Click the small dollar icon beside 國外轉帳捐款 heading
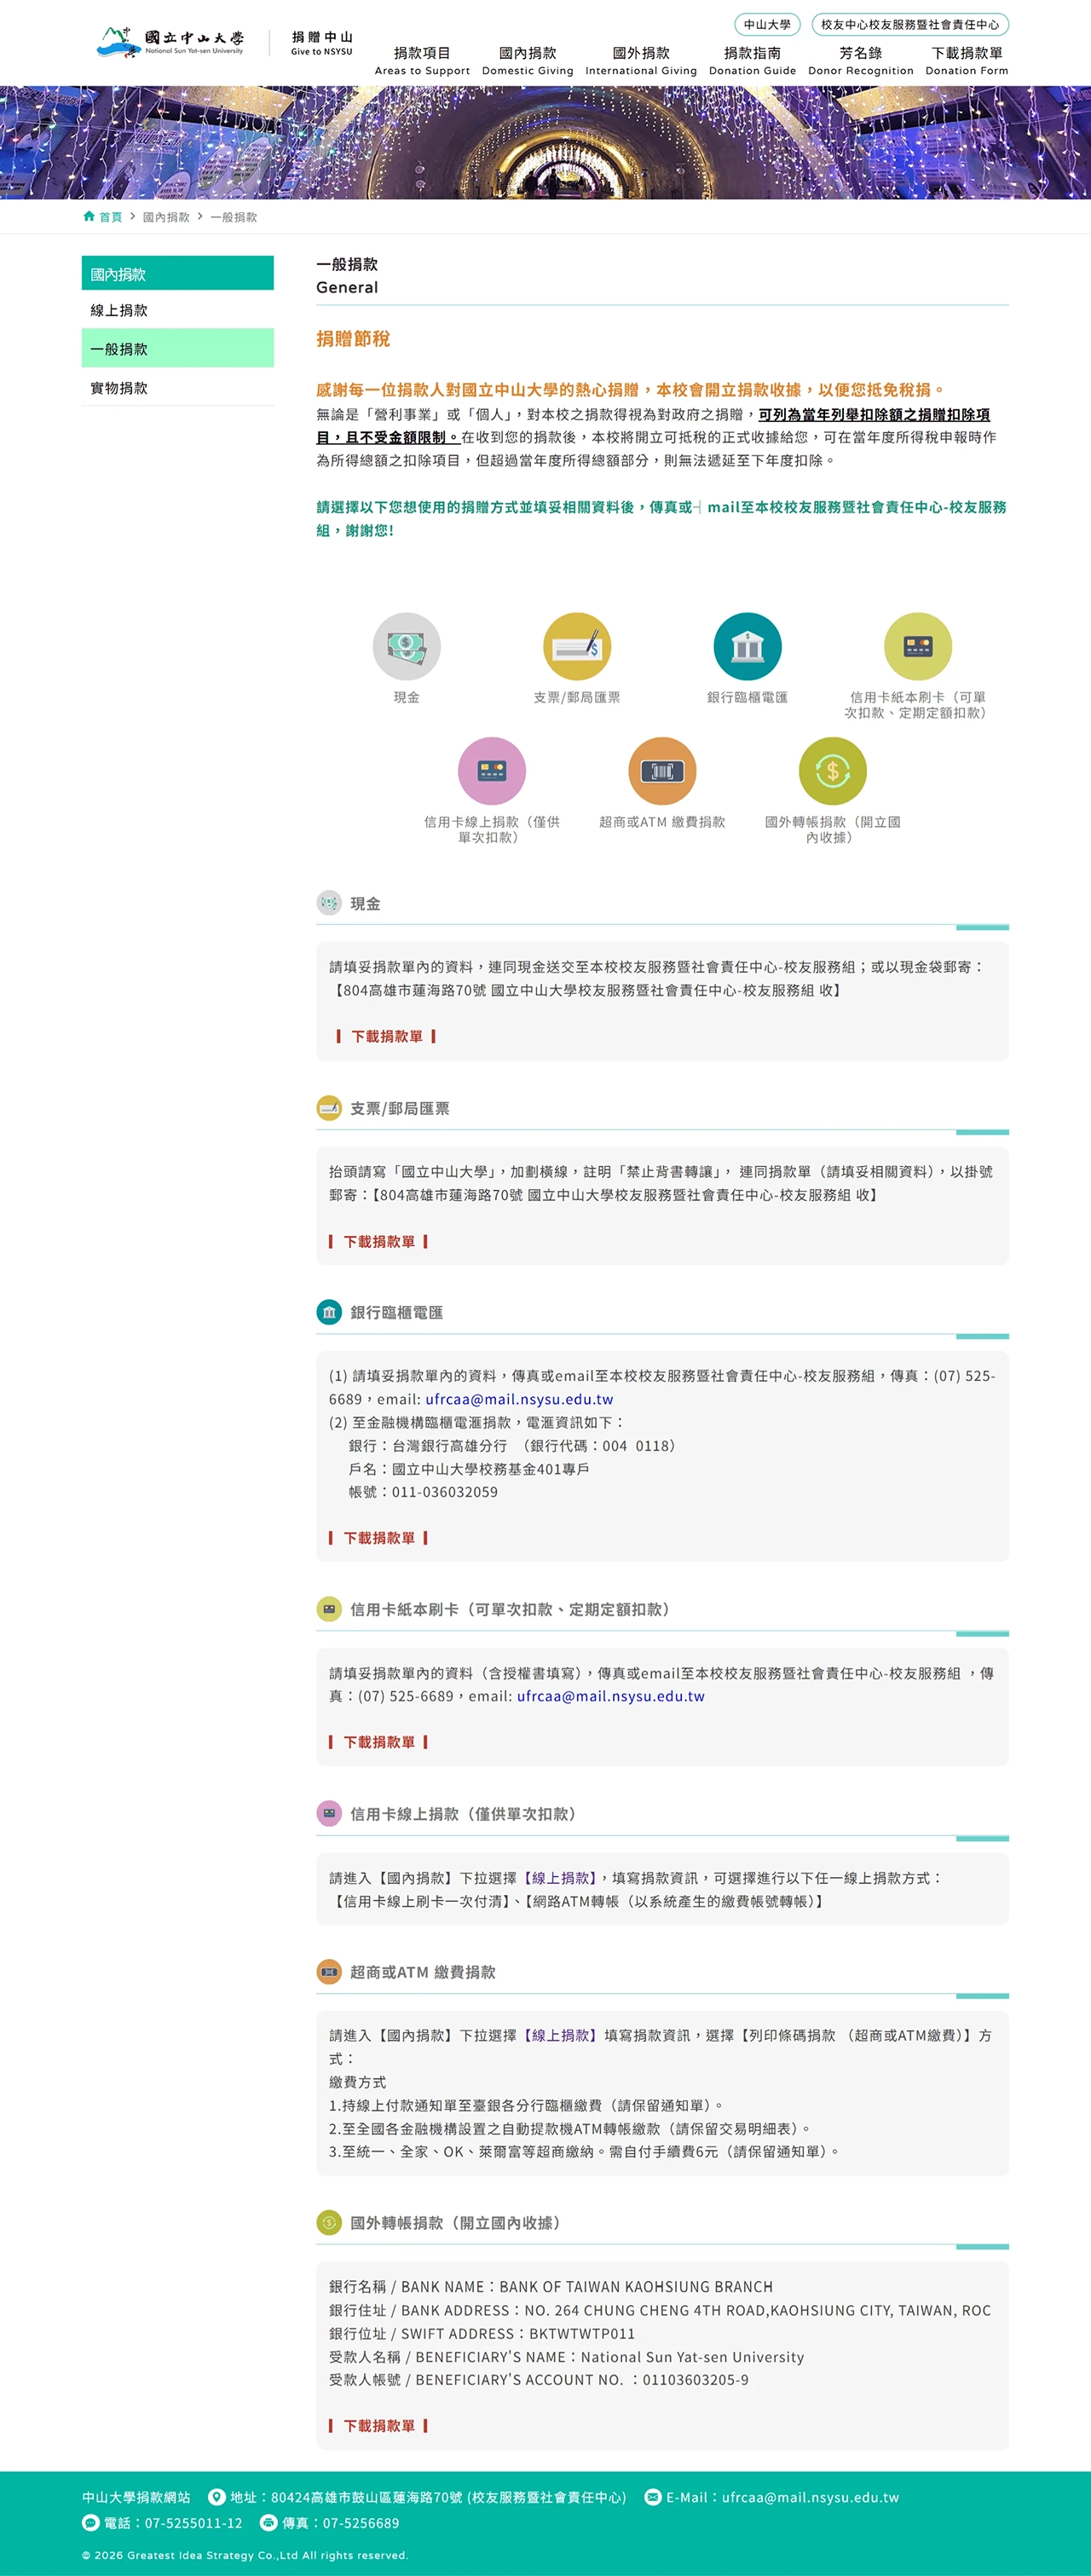 pos(329,2222)
